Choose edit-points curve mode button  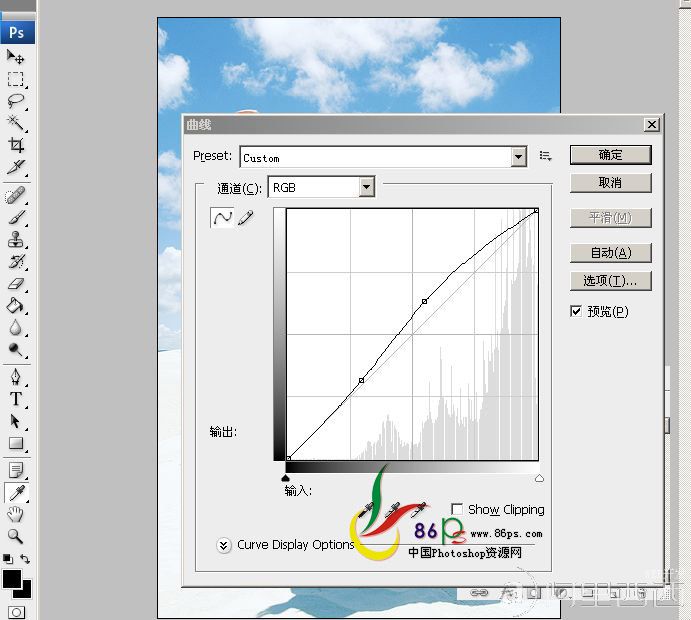(222, 218)
